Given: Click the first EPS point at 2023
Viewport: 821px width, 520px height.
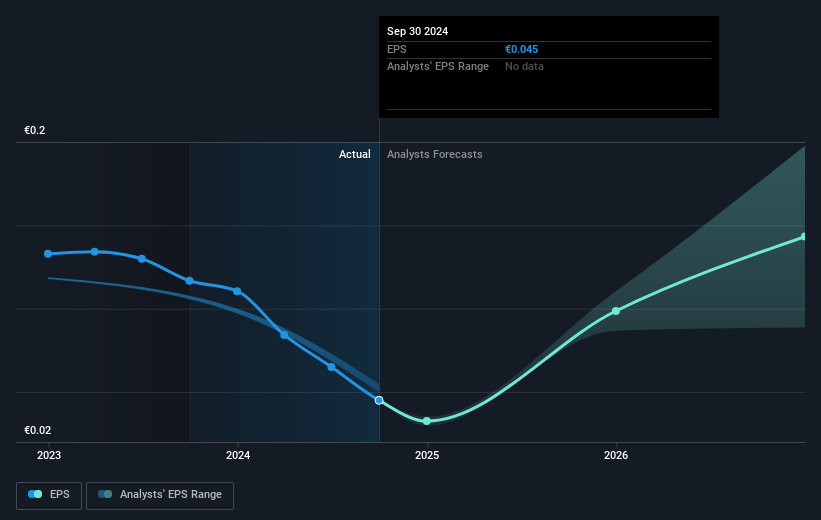Looking at the screenshot, I should (48, 254).
